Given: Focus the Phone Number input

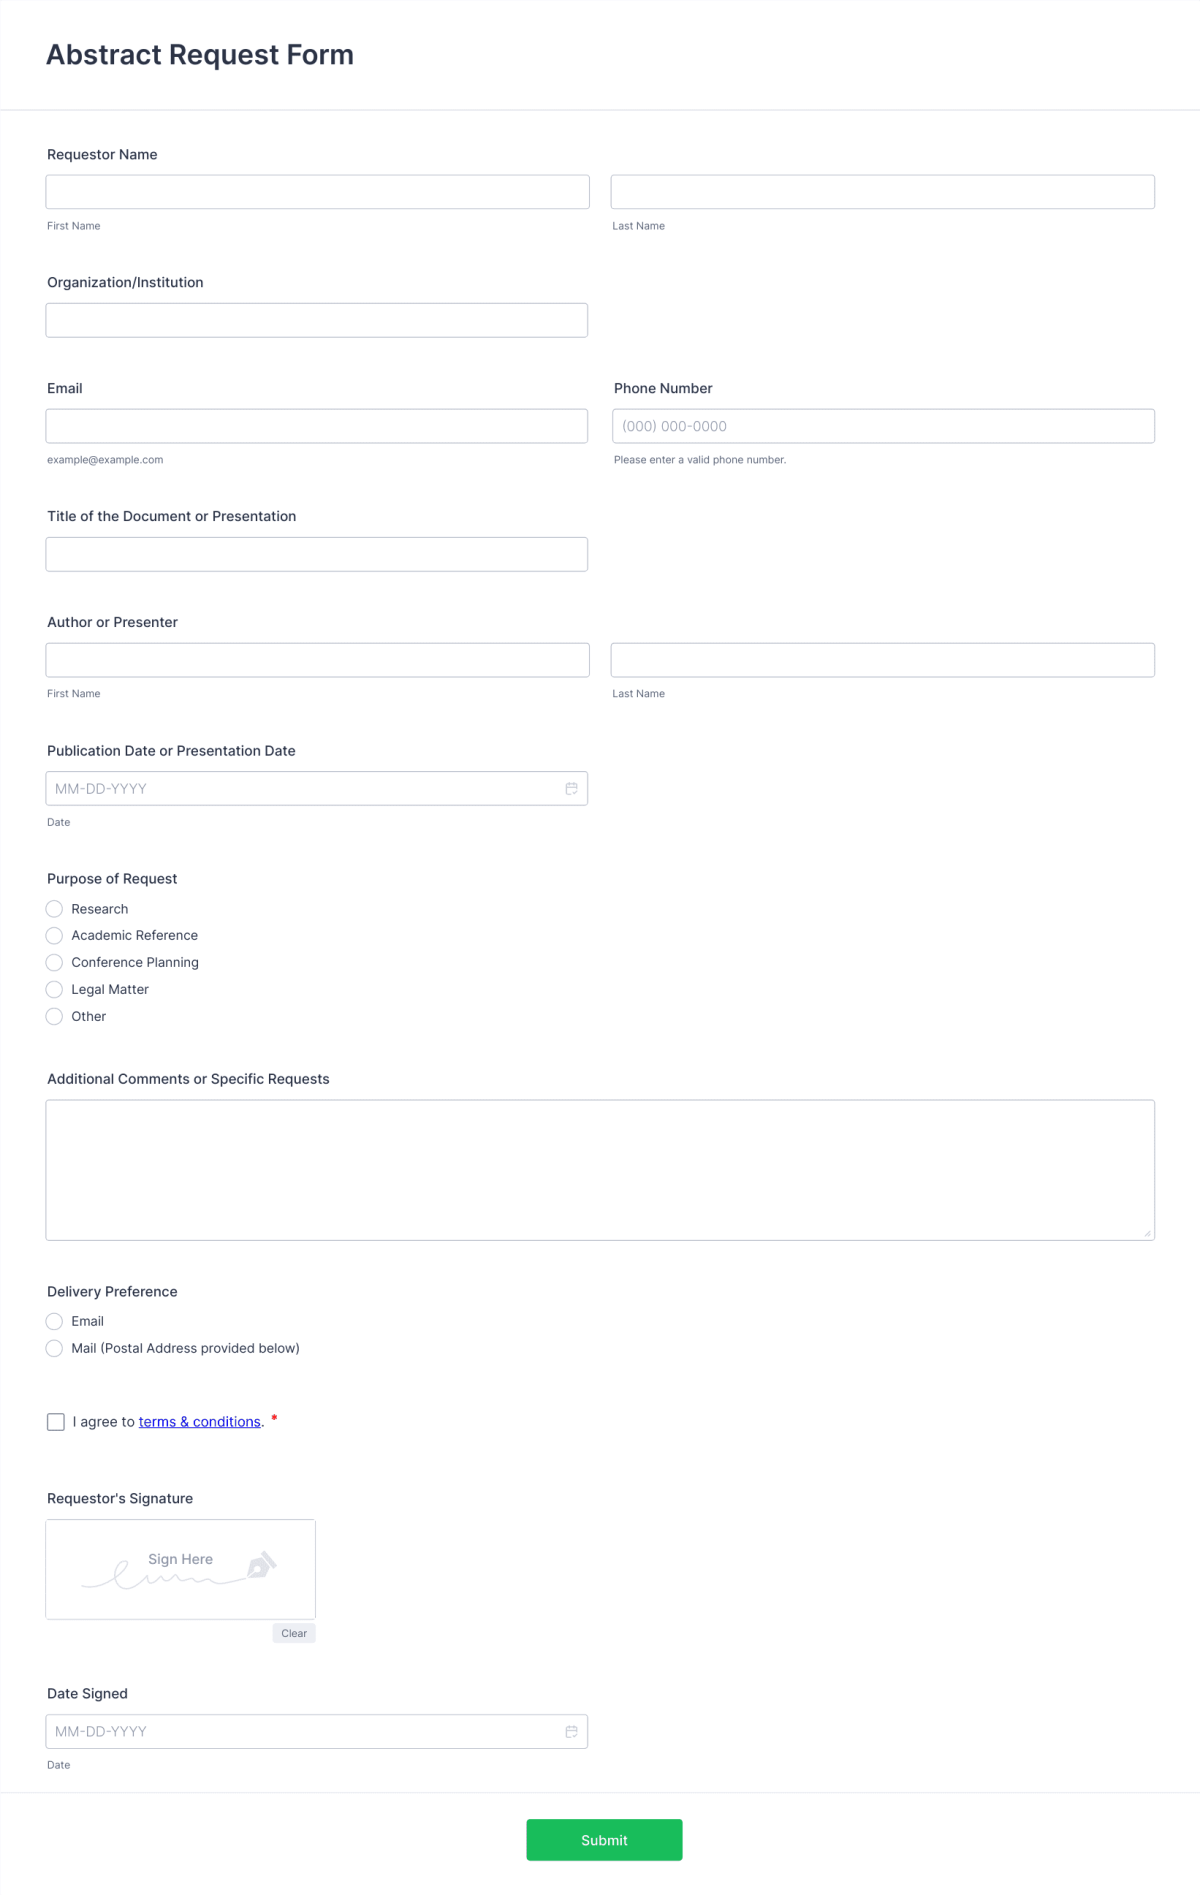Looking at the screenshot, I should [883, 425].
